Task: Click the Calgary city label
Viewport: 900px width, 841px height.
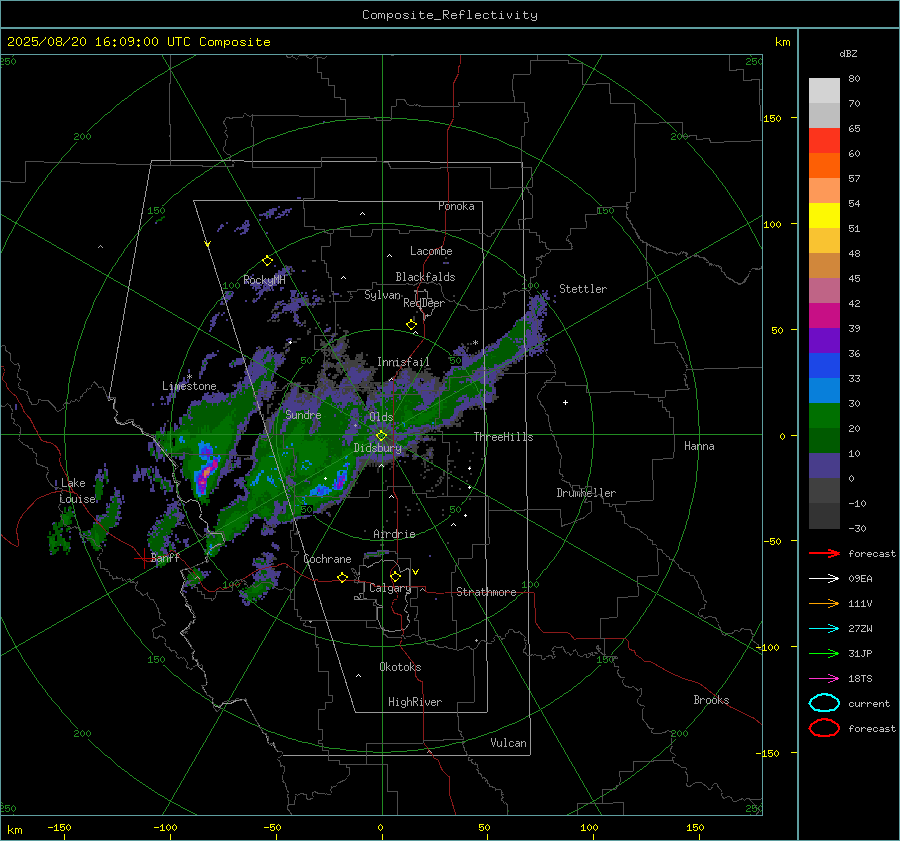Action: click(x=390, y=588)
